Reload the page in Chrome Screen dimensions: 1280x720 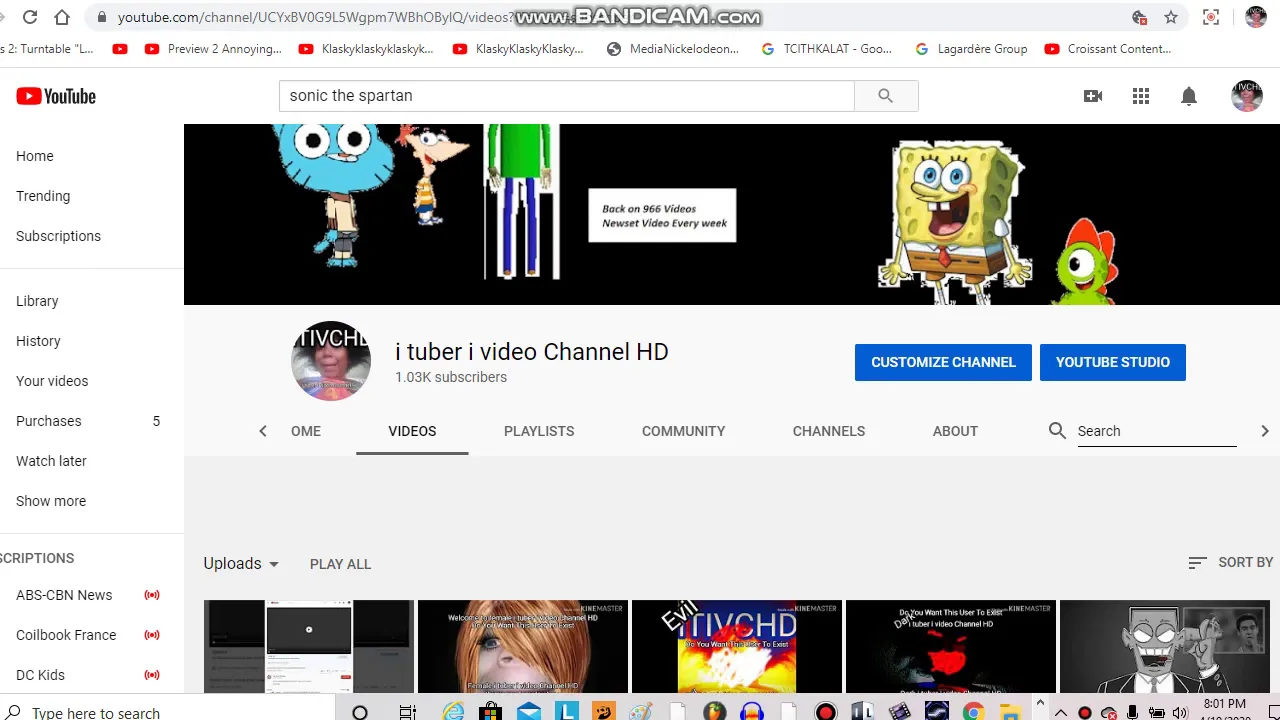[30, 17]
